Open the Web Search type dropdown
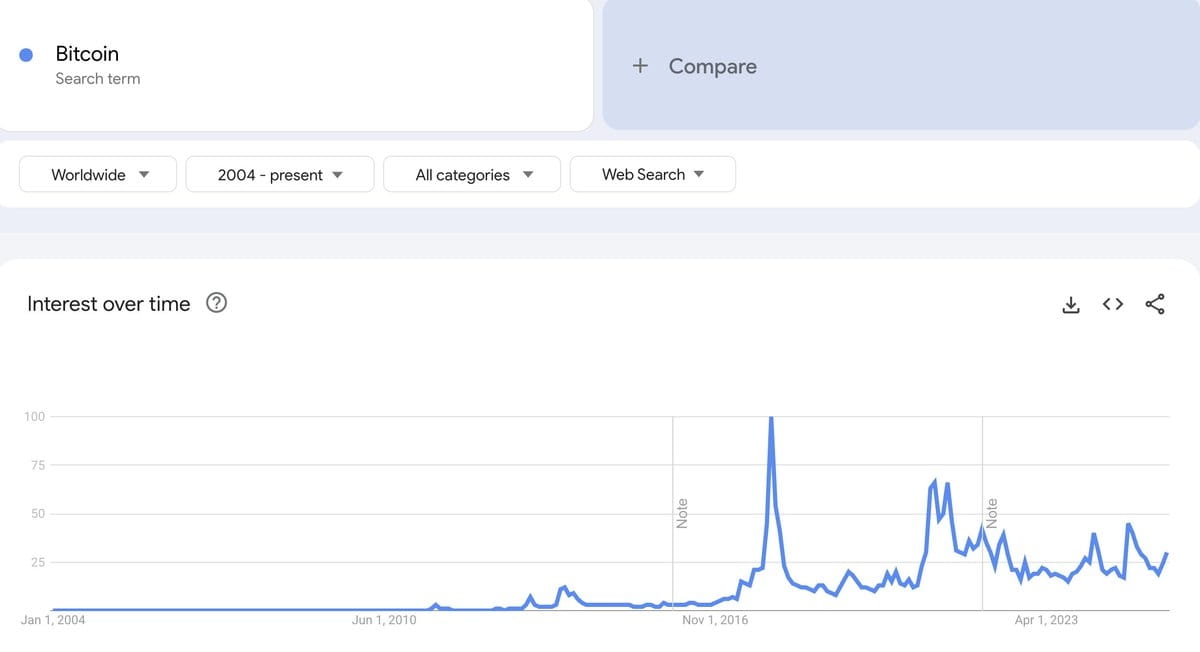Image resolution: width=1200 pixels, height=652 pixels. point(653,174)
